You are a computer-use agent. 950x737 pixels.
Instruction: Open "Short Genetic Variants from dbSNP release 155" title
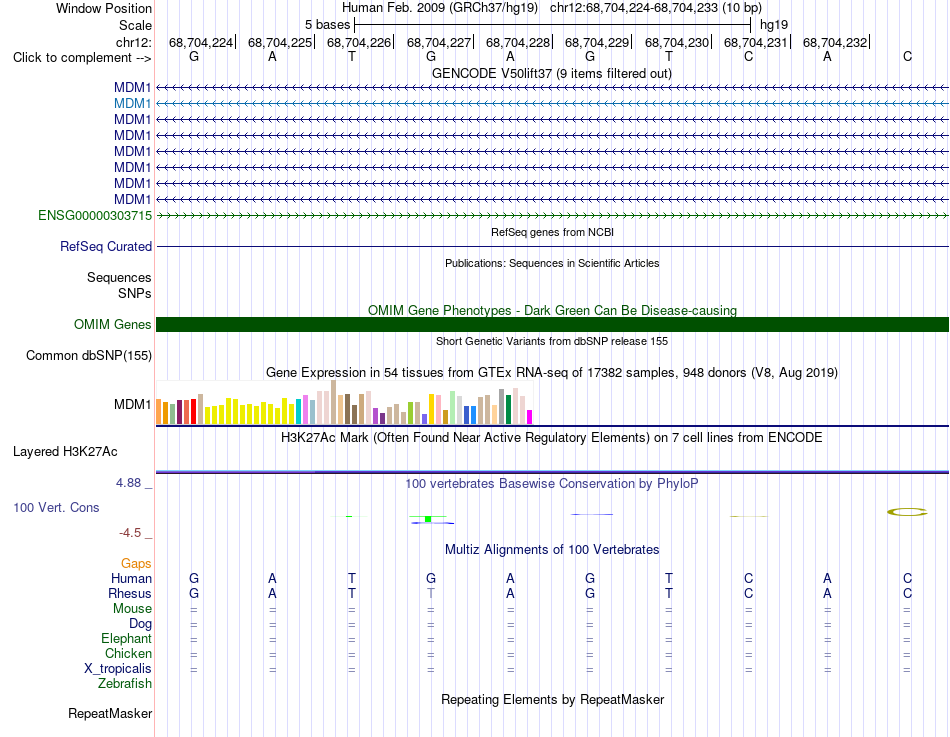552,341
